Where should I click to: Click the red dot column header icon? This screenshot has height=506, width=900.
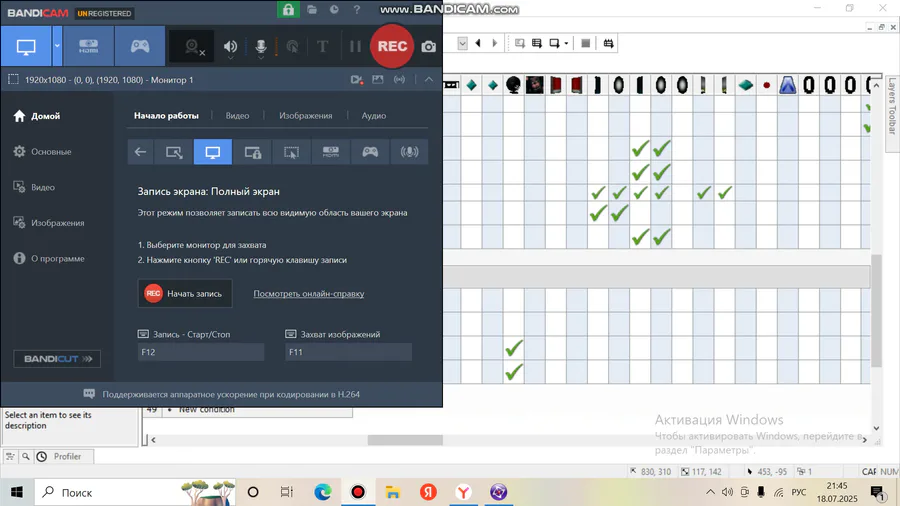pos(766,85)
